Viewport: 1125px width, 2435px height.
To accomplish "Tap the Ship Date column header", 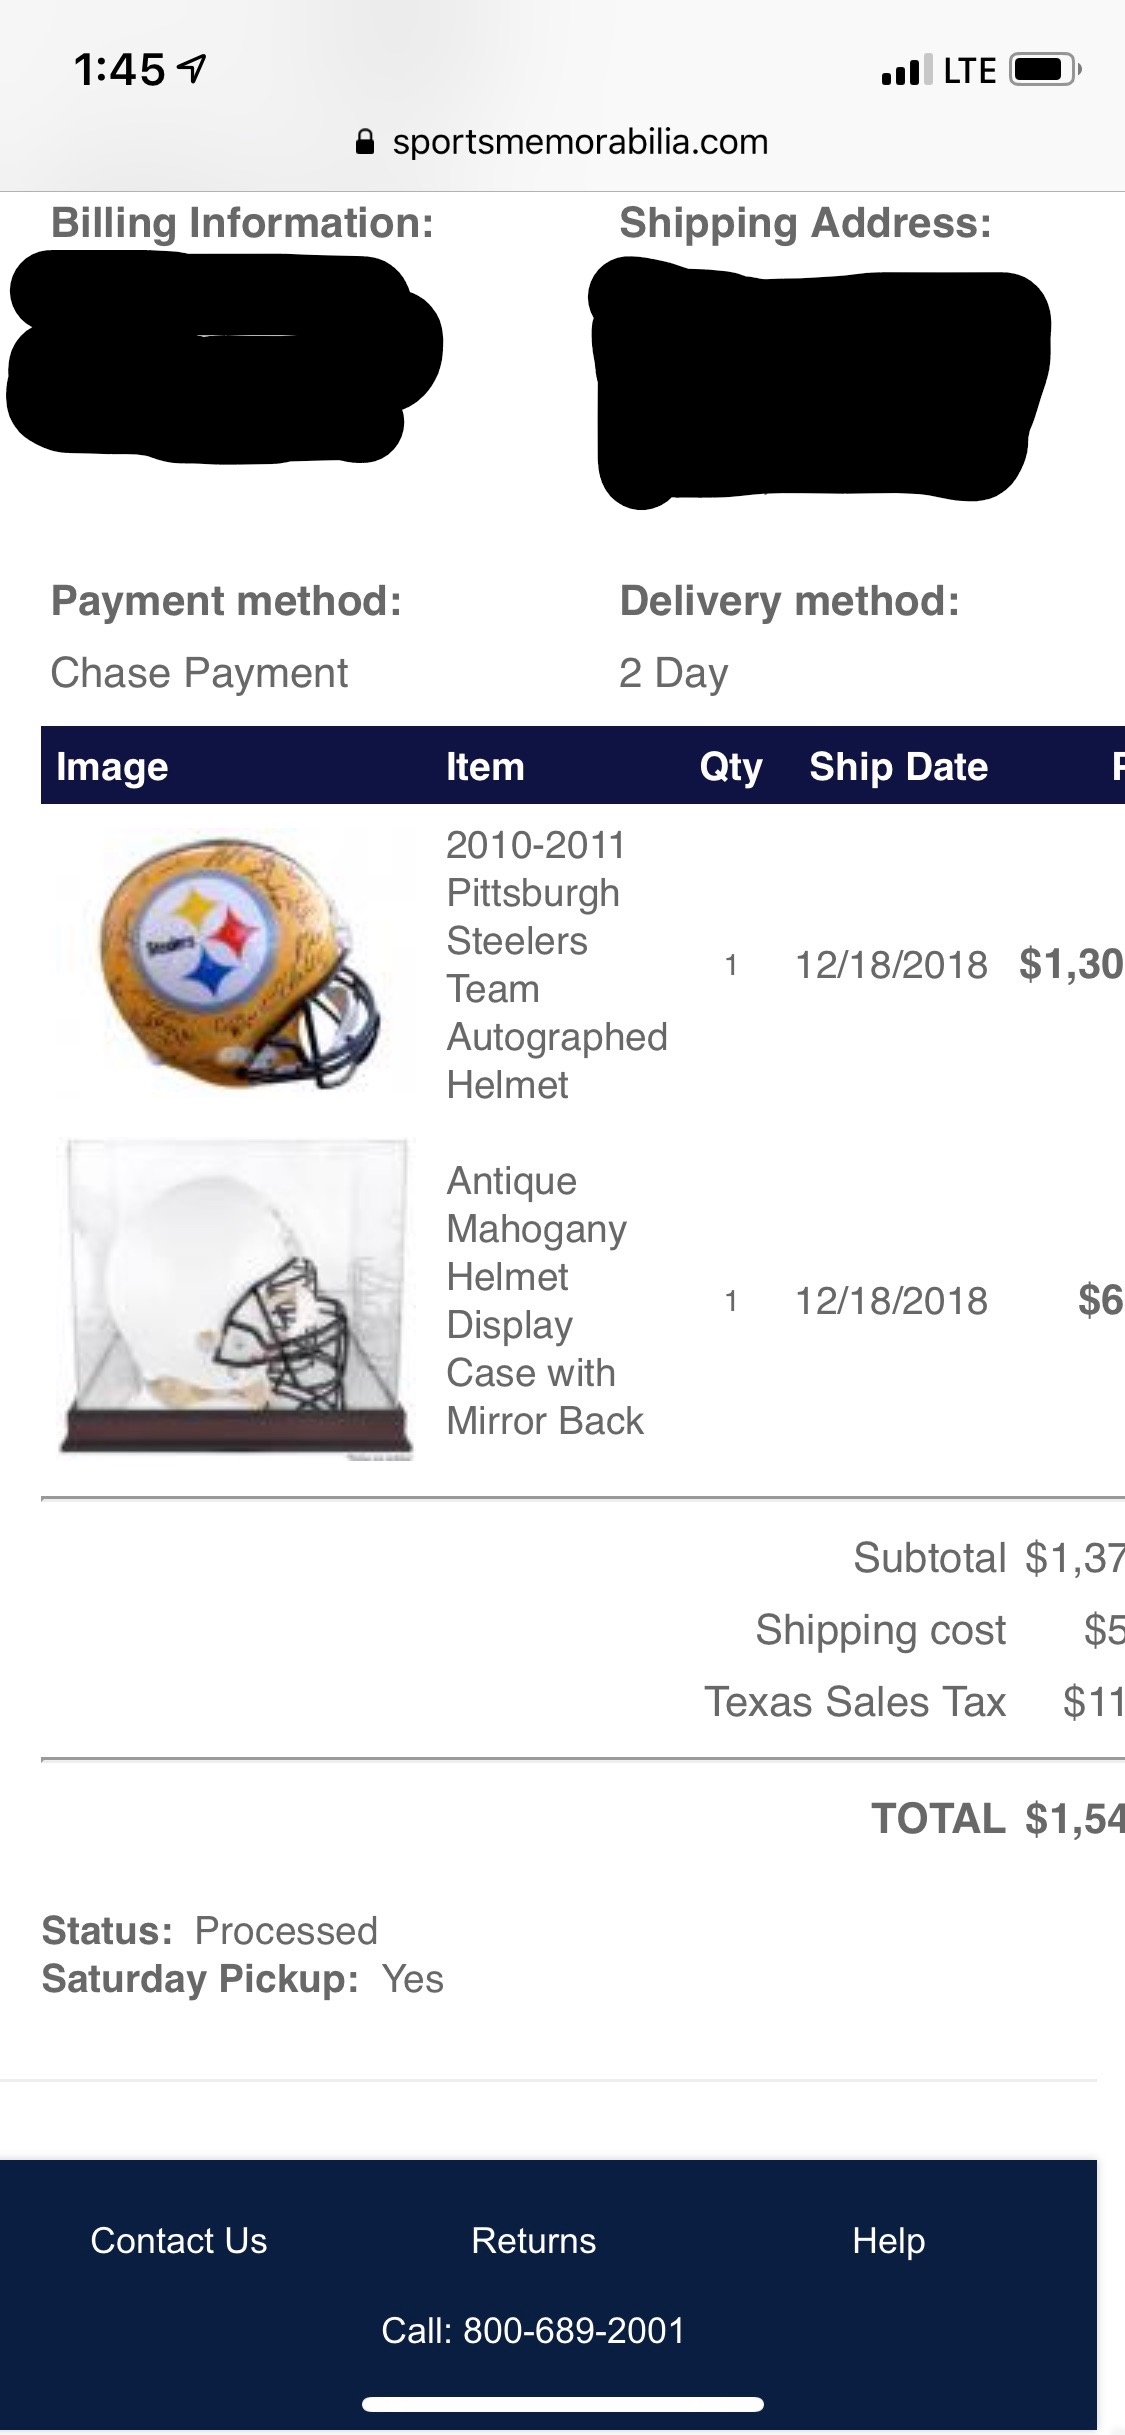I will (x=898, y=767).
